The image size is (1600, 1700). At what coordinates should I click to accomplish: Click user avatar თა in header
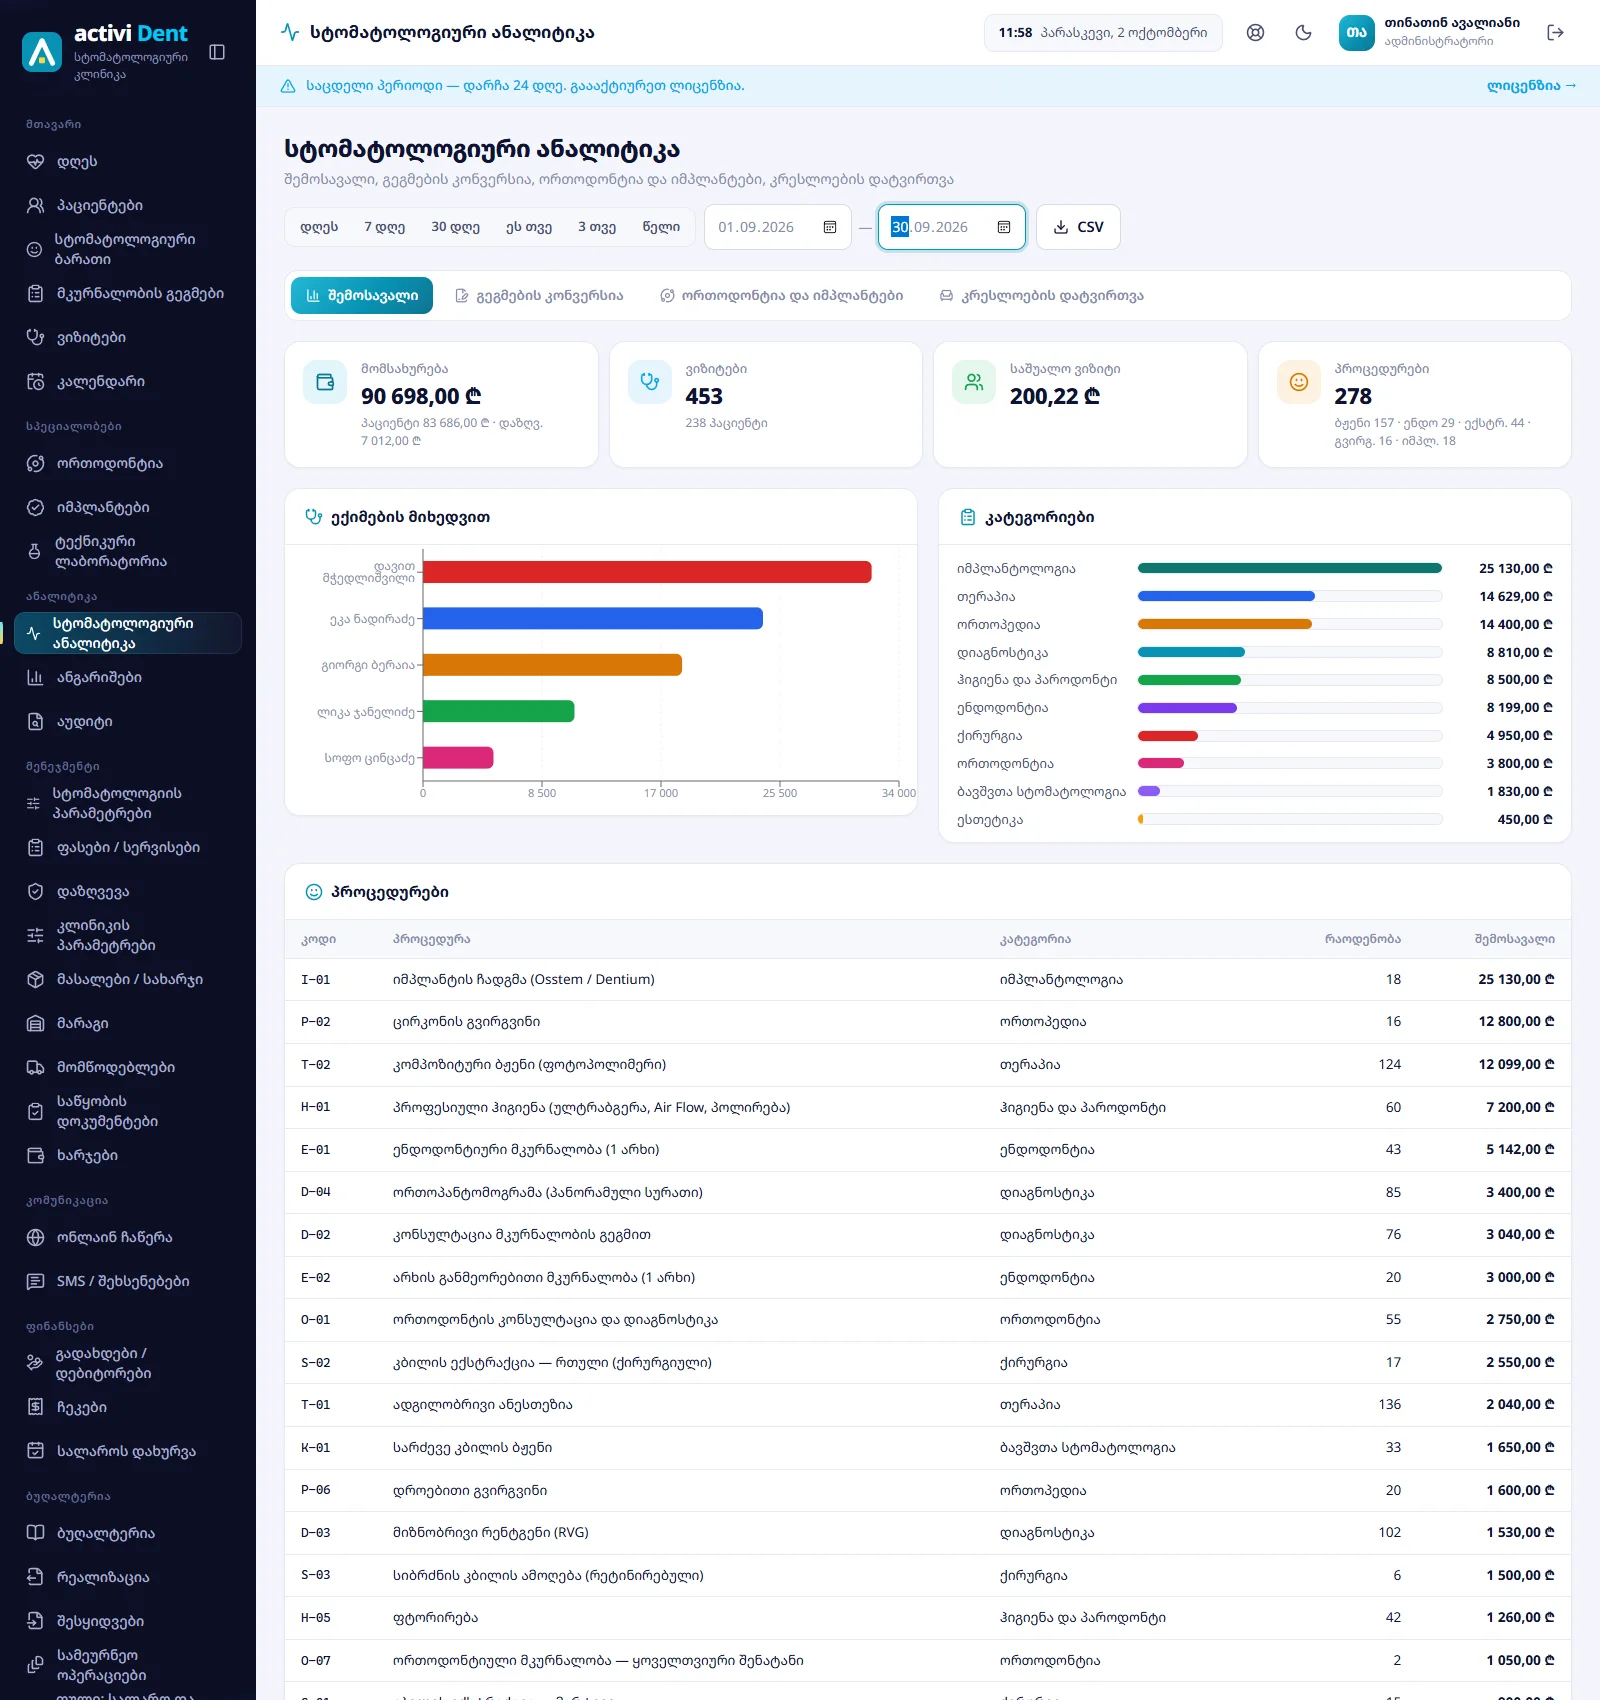click(1357, 33)
